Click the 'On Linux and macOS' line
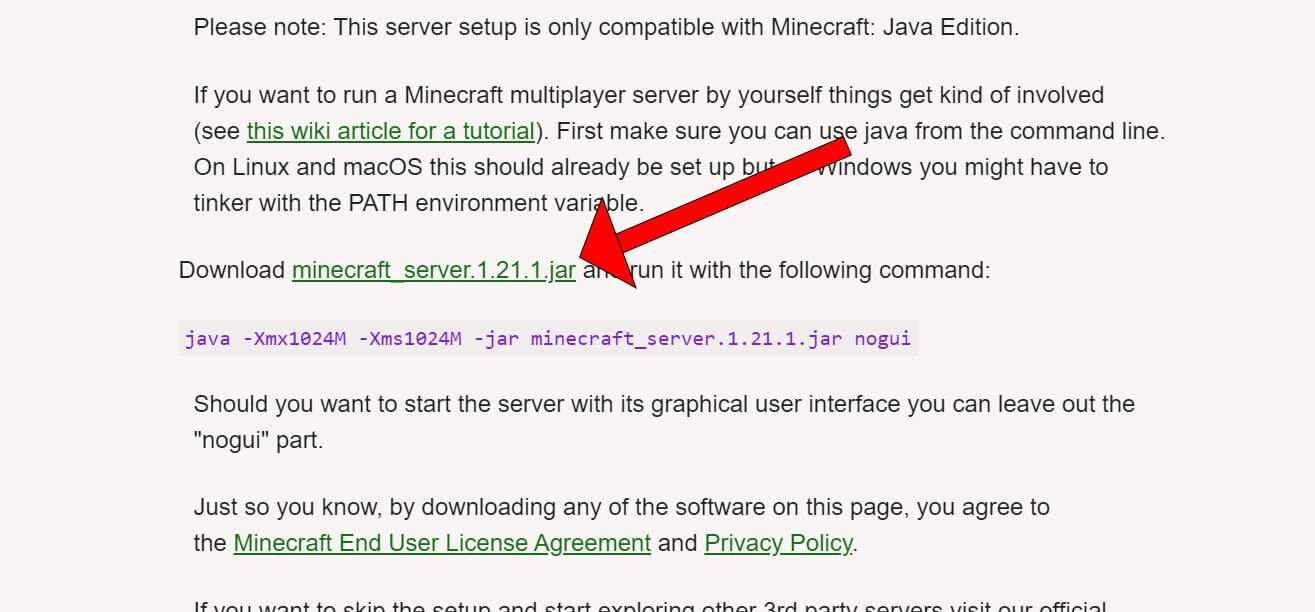The image size is (1315, 612). (x=651, y=167)
